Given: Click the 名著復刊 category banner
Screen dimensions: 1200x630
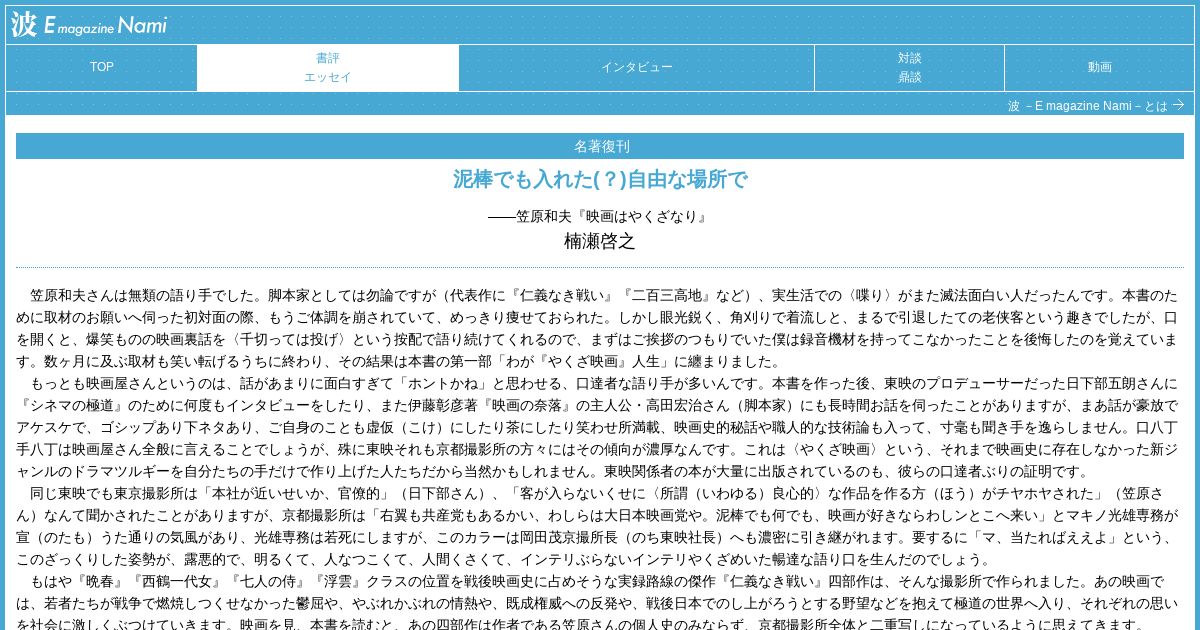Looking at the screenshot, I should [600, 146].
